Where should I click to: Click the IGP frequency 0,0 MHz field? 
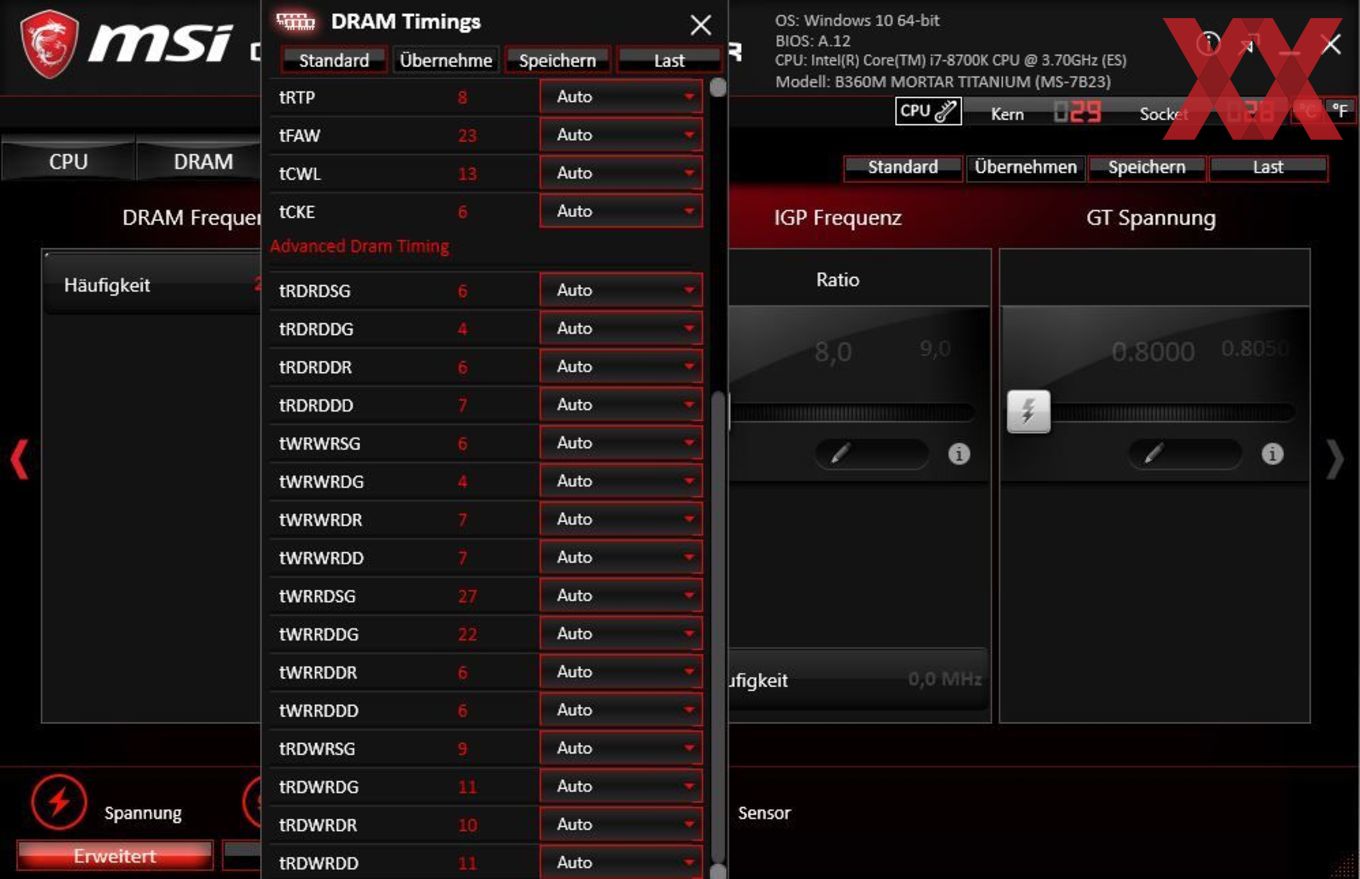(x=858, y=679)
